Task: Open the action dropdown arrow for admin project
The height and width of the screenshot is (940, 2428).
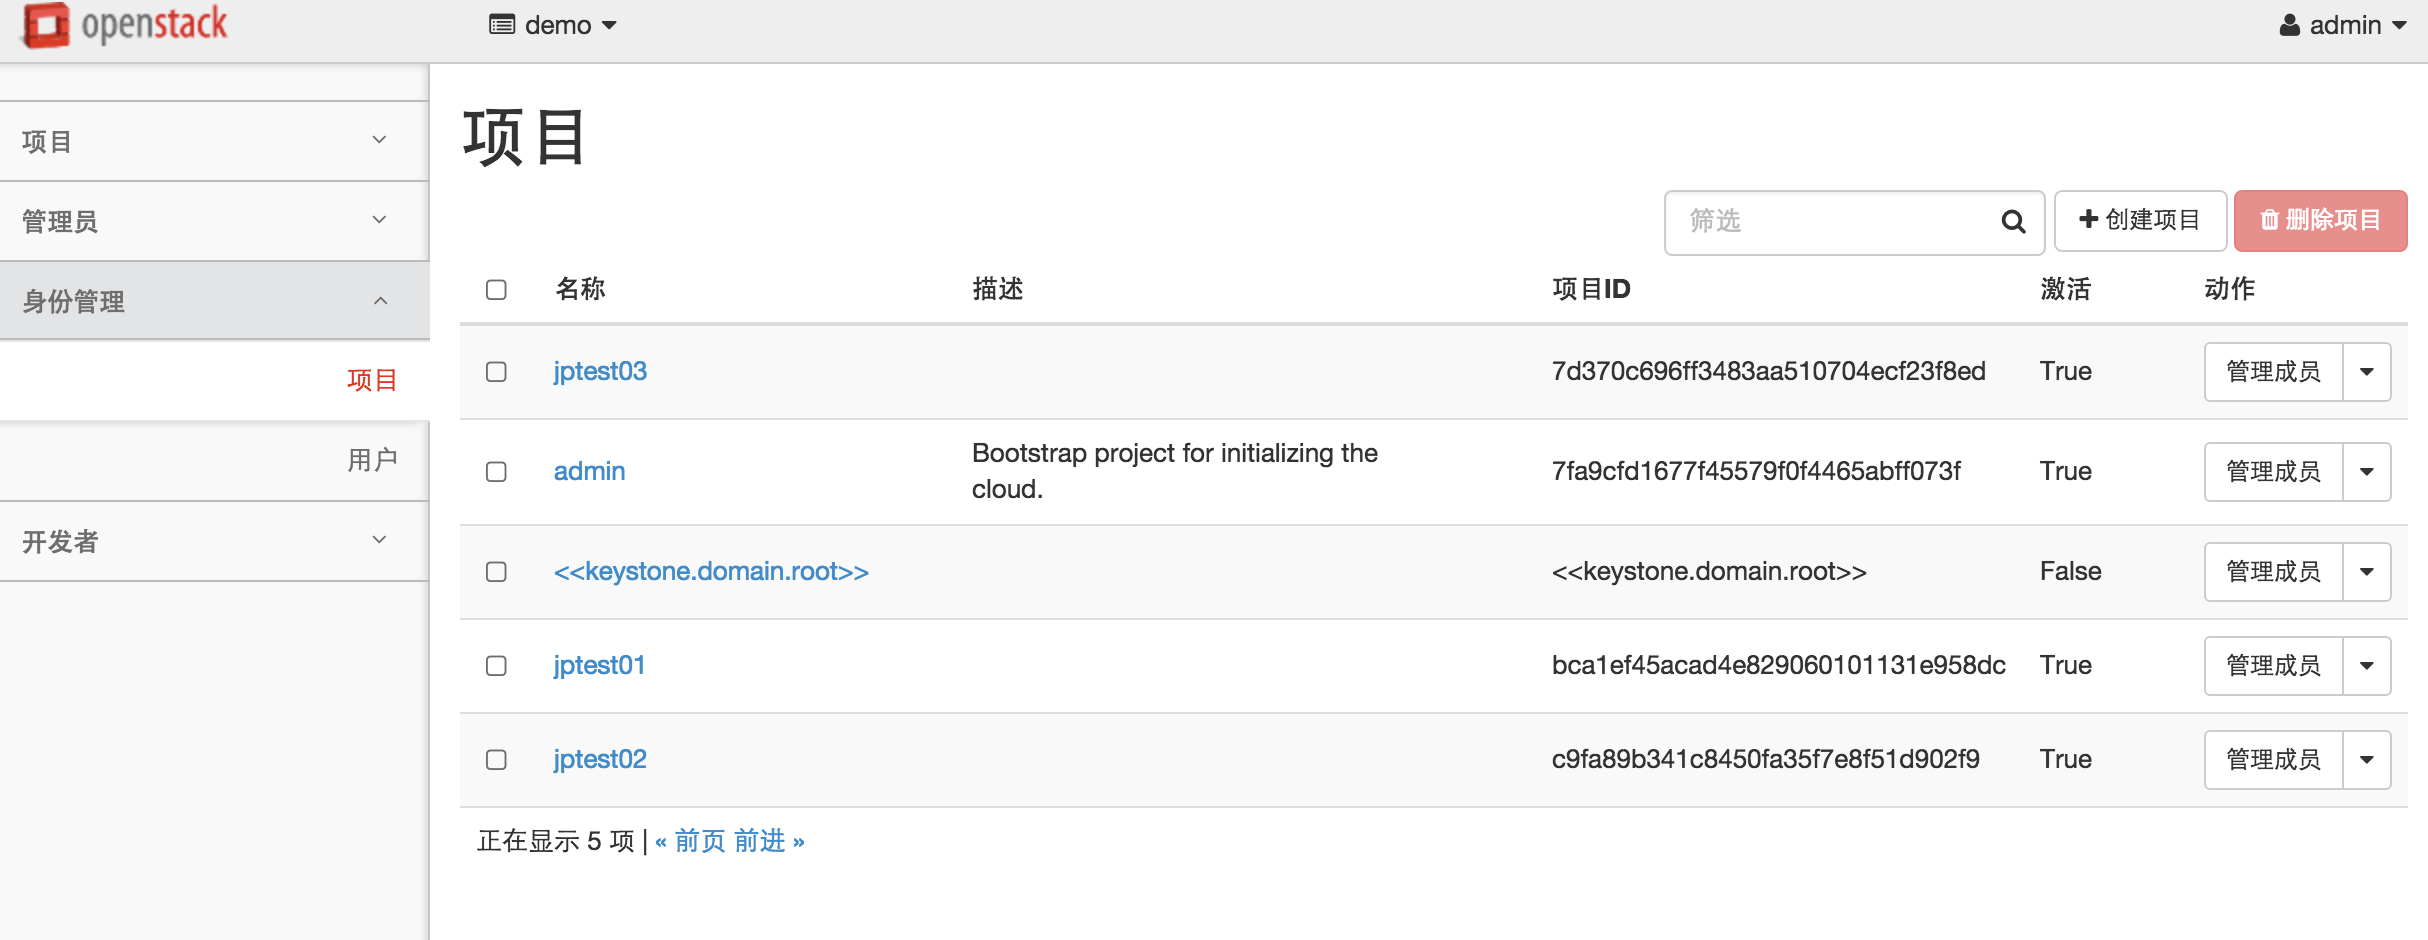Action: pyautogui.click(x=2367, y=472)
